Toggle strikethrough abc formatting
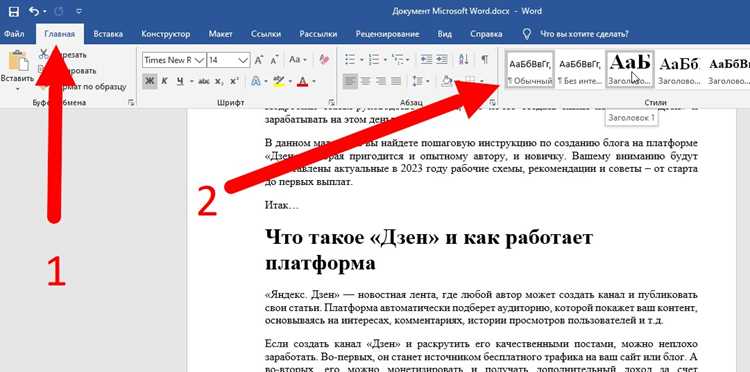750x372 pixels. 204,81
